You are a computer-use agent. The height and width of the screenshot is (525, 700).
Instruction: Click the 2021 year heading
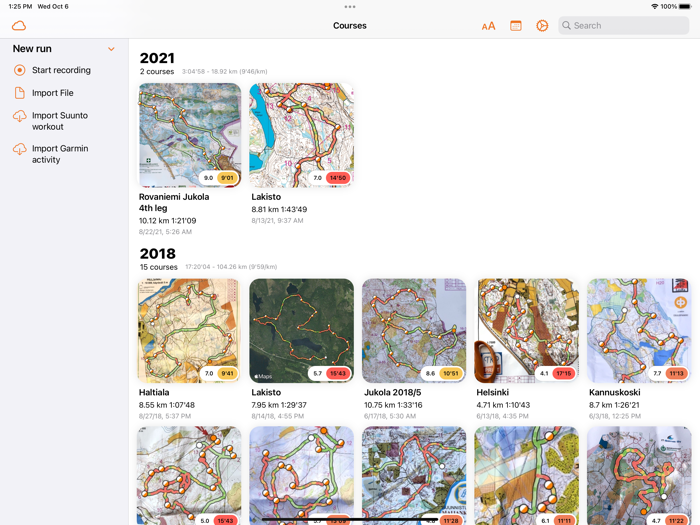(157, 58)
